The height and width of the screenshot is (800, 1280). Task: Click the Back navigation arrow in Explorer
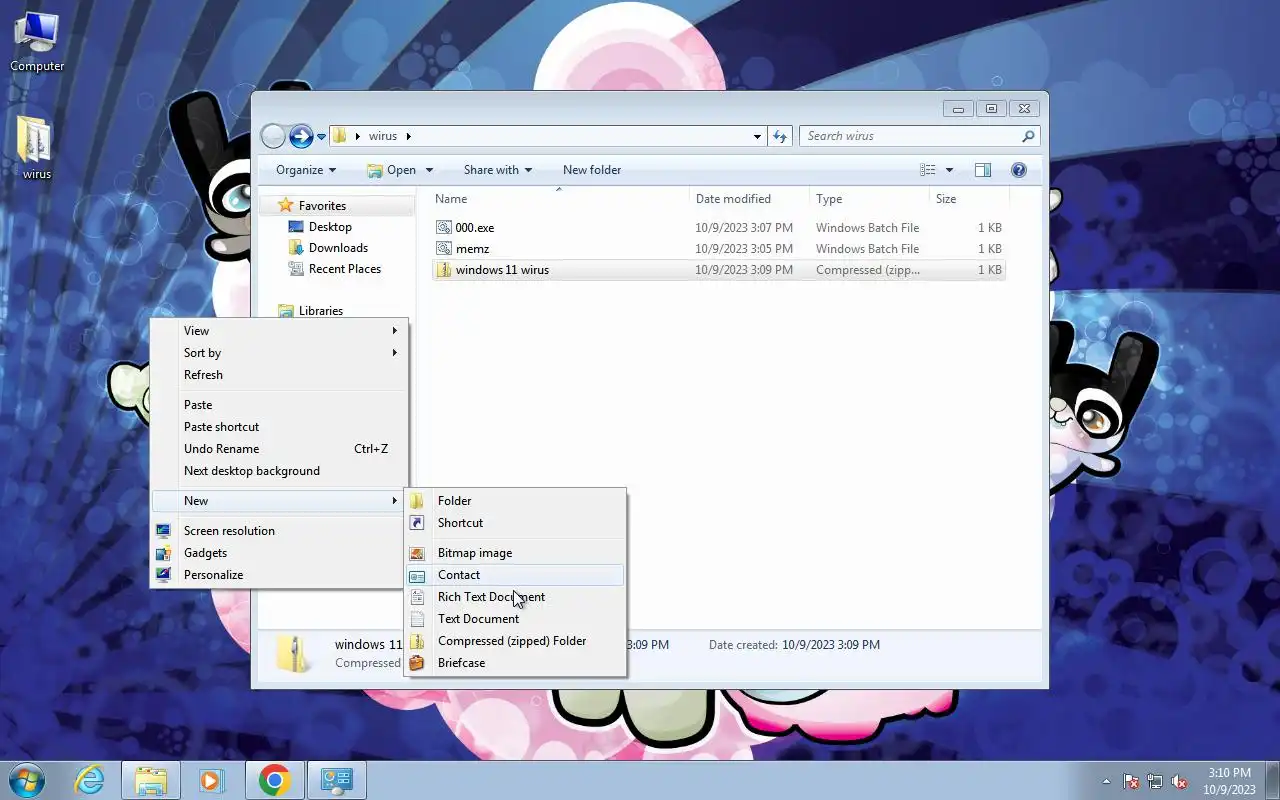273,136
